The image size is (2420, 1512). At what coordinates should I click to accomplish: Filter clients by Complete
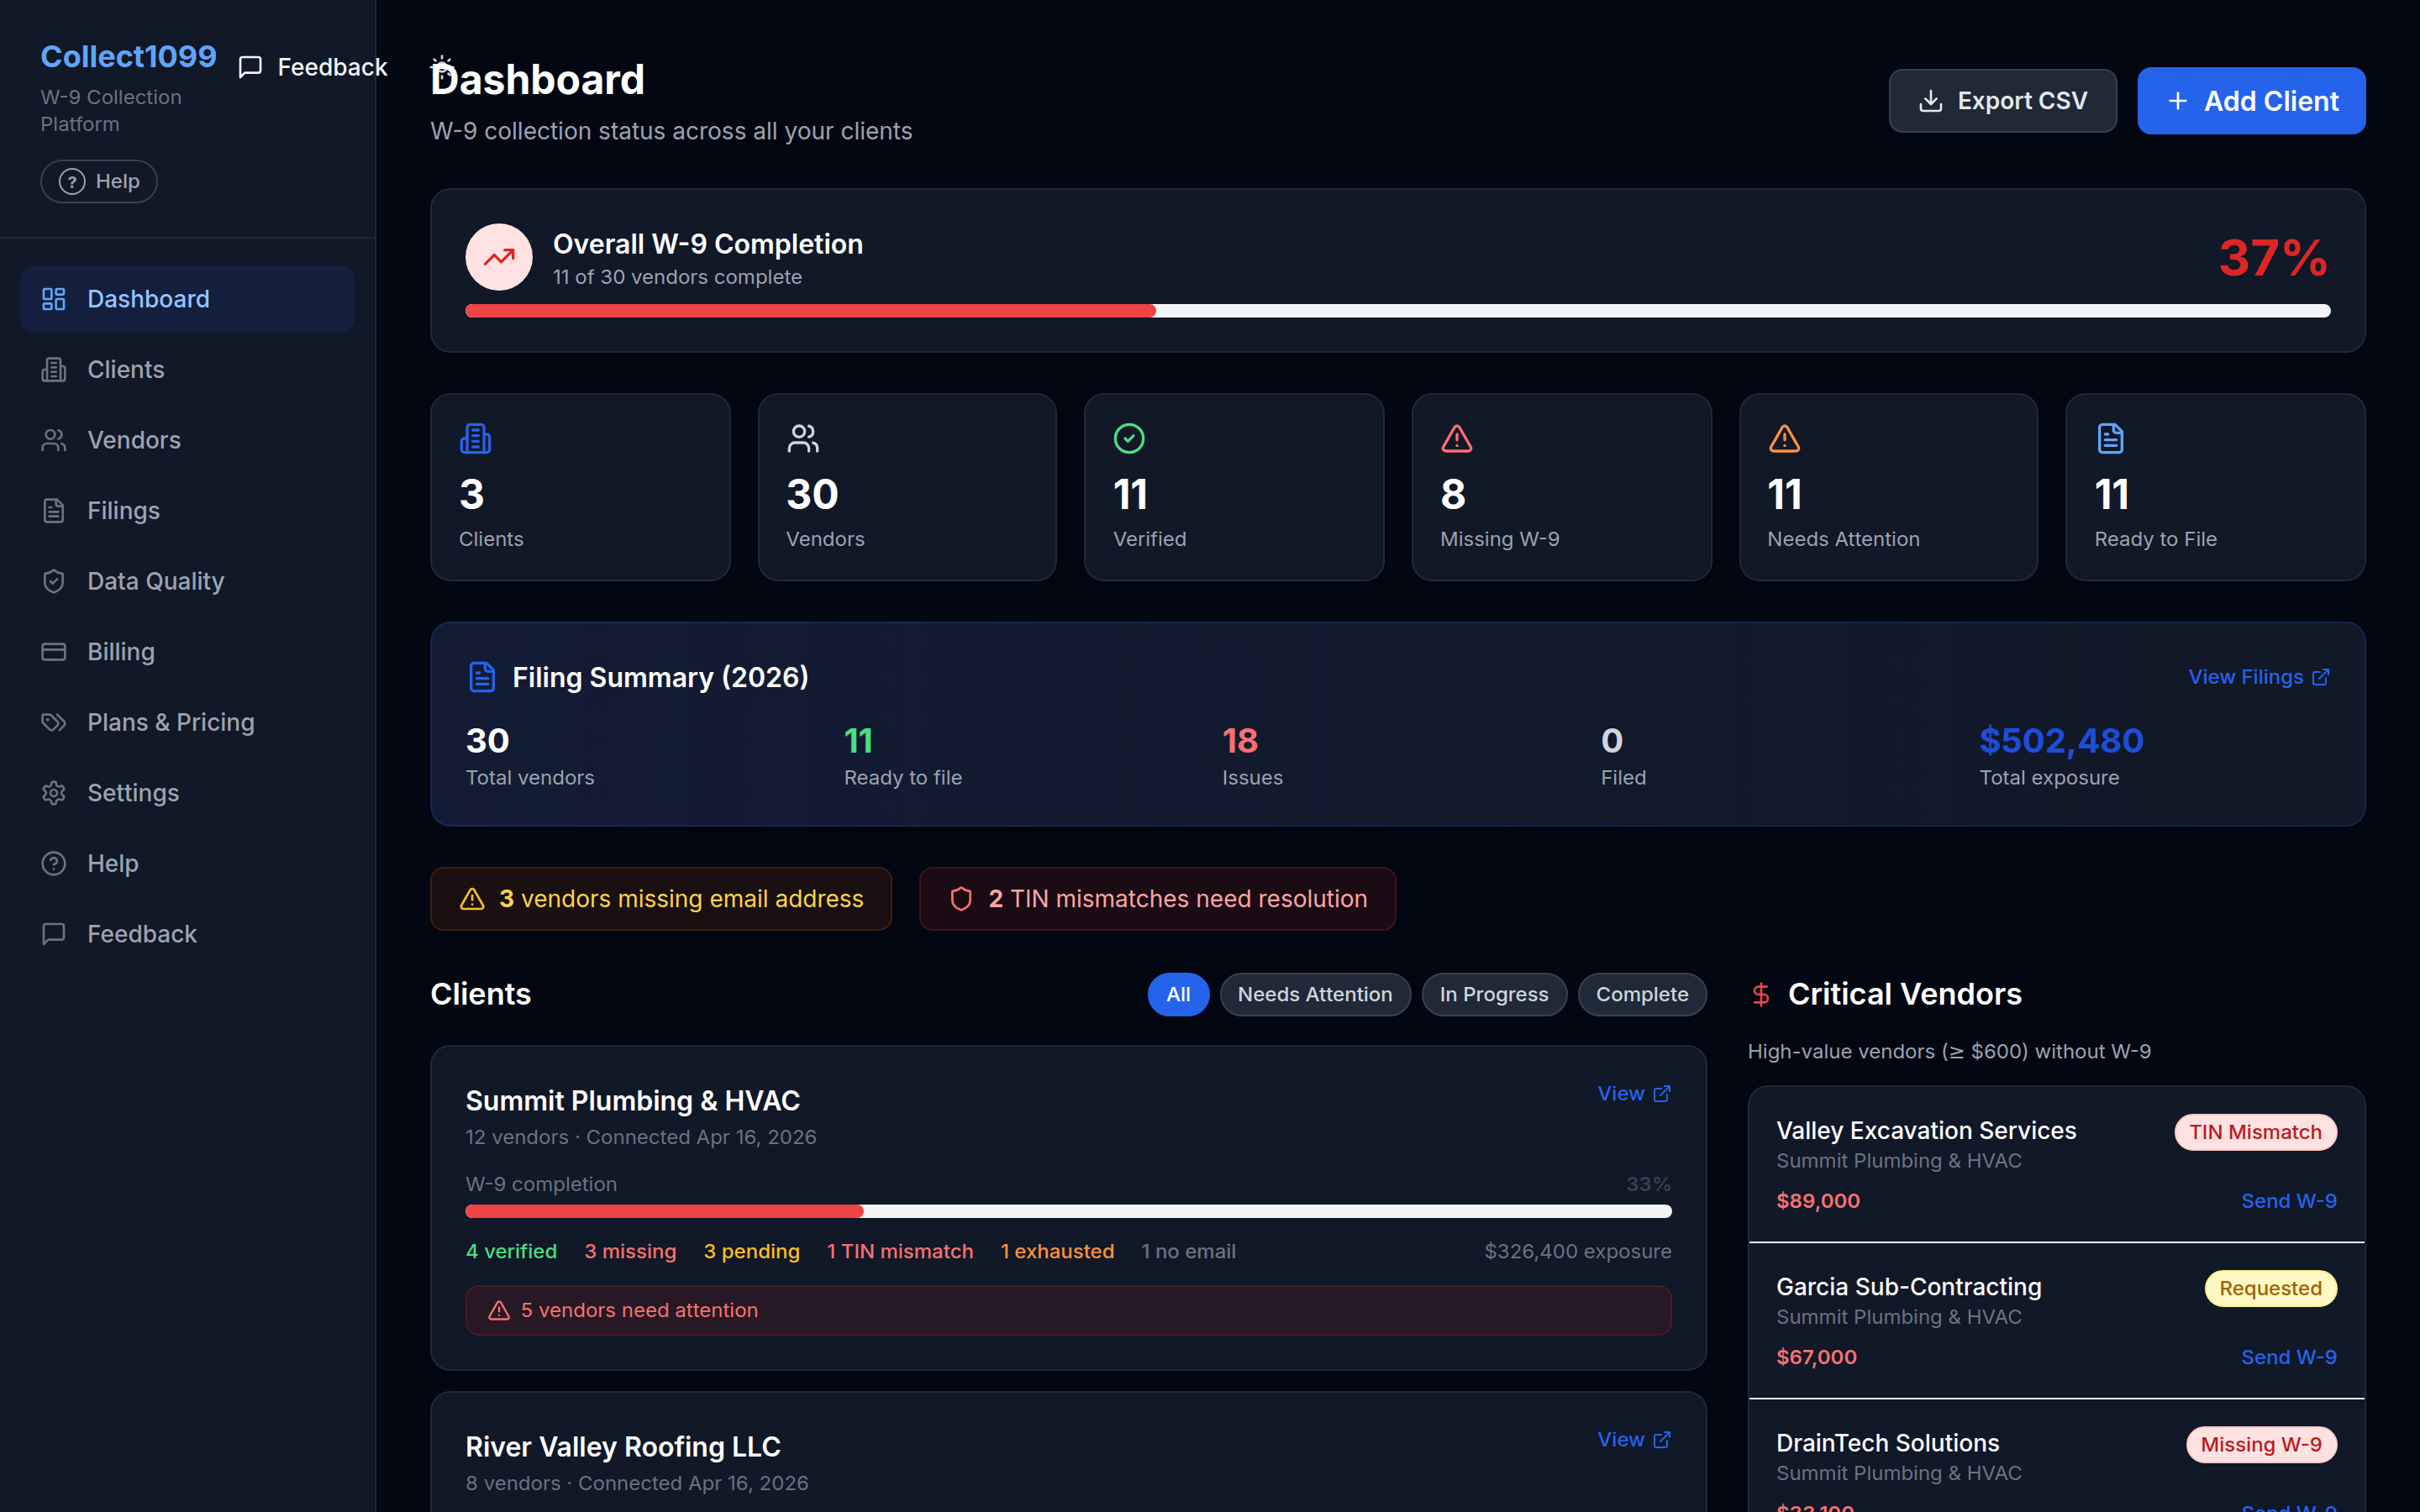pyautogui.click(x=1642, y=994)
